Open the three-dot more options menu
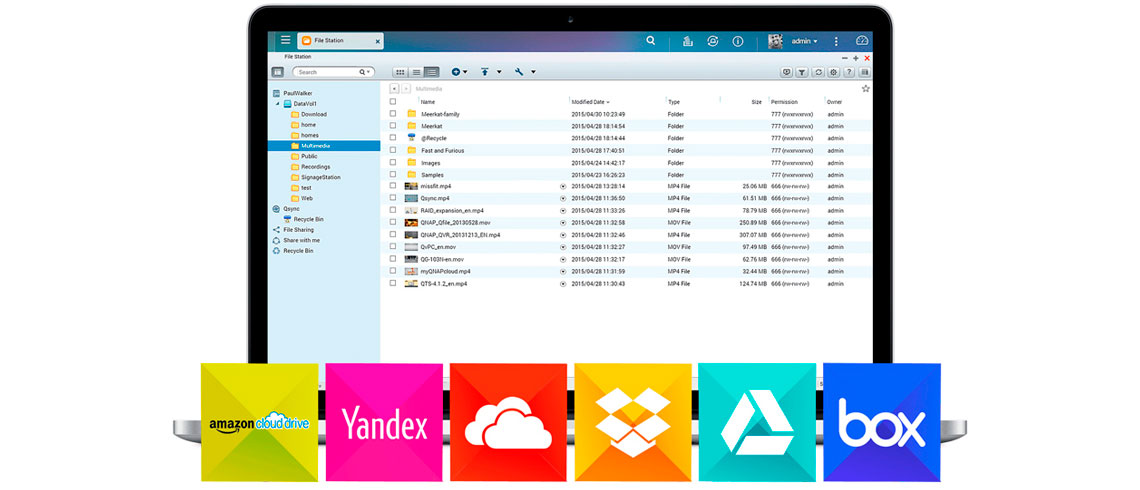 click(x=836, y=41)
